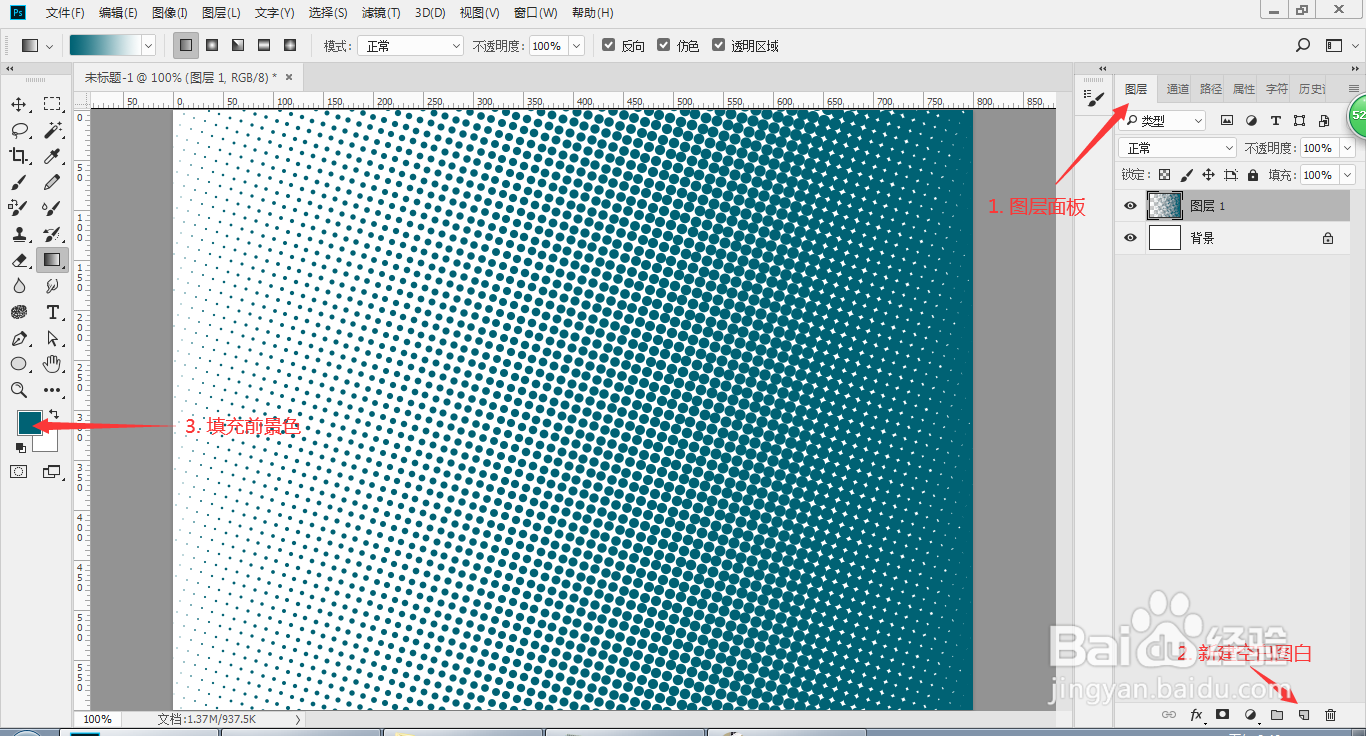The height and width of the screenshot is (736, 1366).
Task: Choose Diamond Gradient style button
Action: pyautogui.click(x=290, y=45)
